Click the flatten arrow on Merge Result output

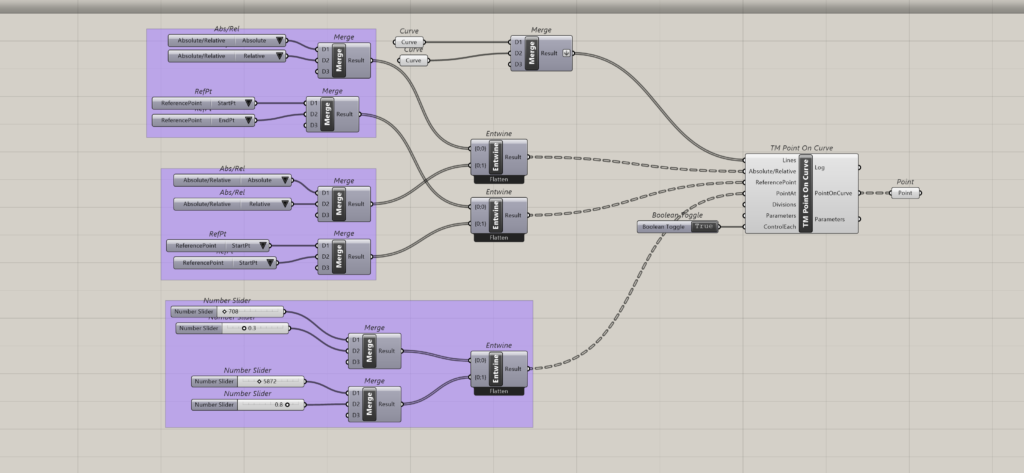[568, 53]
